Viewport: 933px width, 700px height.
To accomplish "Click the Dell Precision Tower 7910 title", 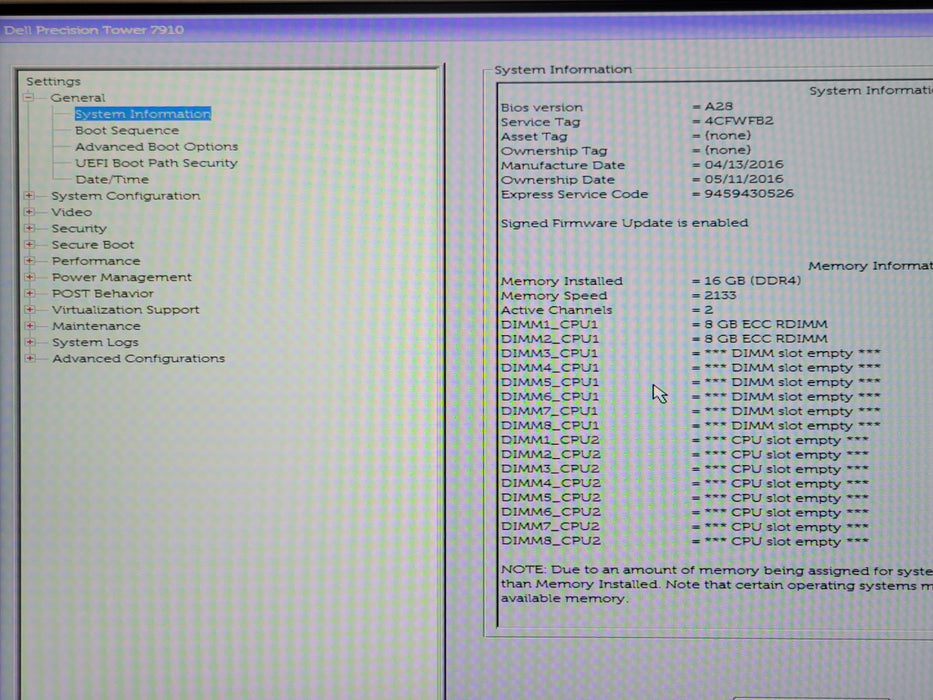I will [94, 30].
